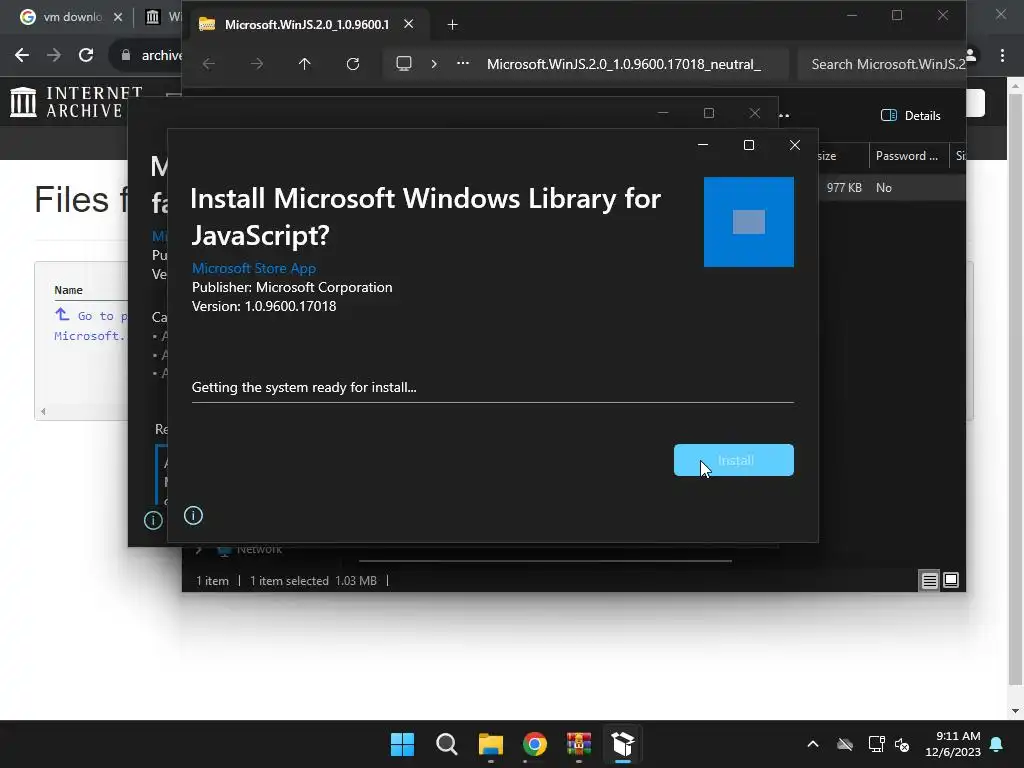Open the File Explorer see more menu
Viewport: 1024px width, 768px height.
[x=784, y=116]
